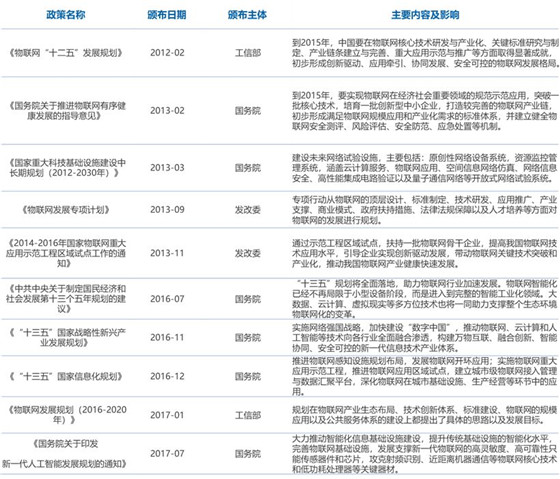Click content text starting 到2015年，中国要在物联网核心技术

point(425,53)
